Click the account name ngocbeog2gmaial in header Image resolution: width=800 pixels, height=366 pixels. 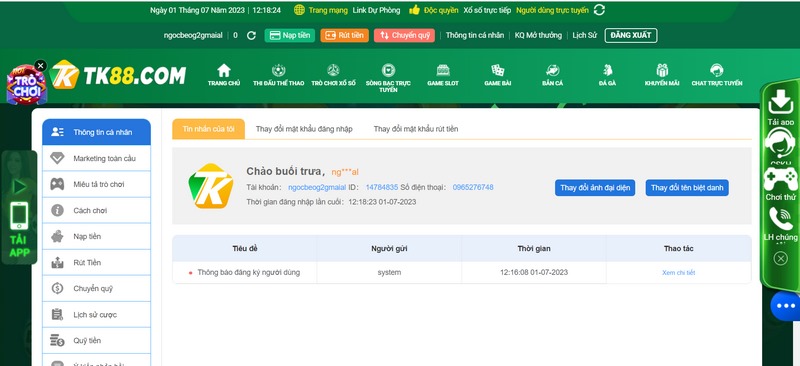(x=193, y=35)
